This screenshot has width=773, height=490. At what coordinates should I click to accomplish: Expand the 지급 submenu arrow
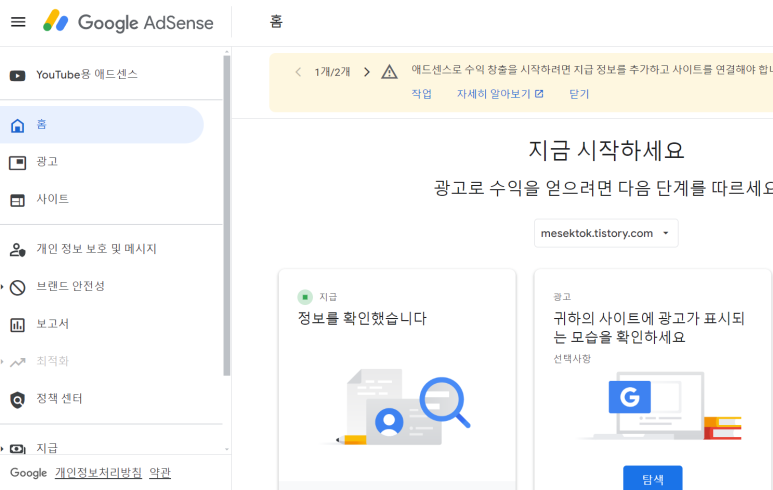point(2,448)
